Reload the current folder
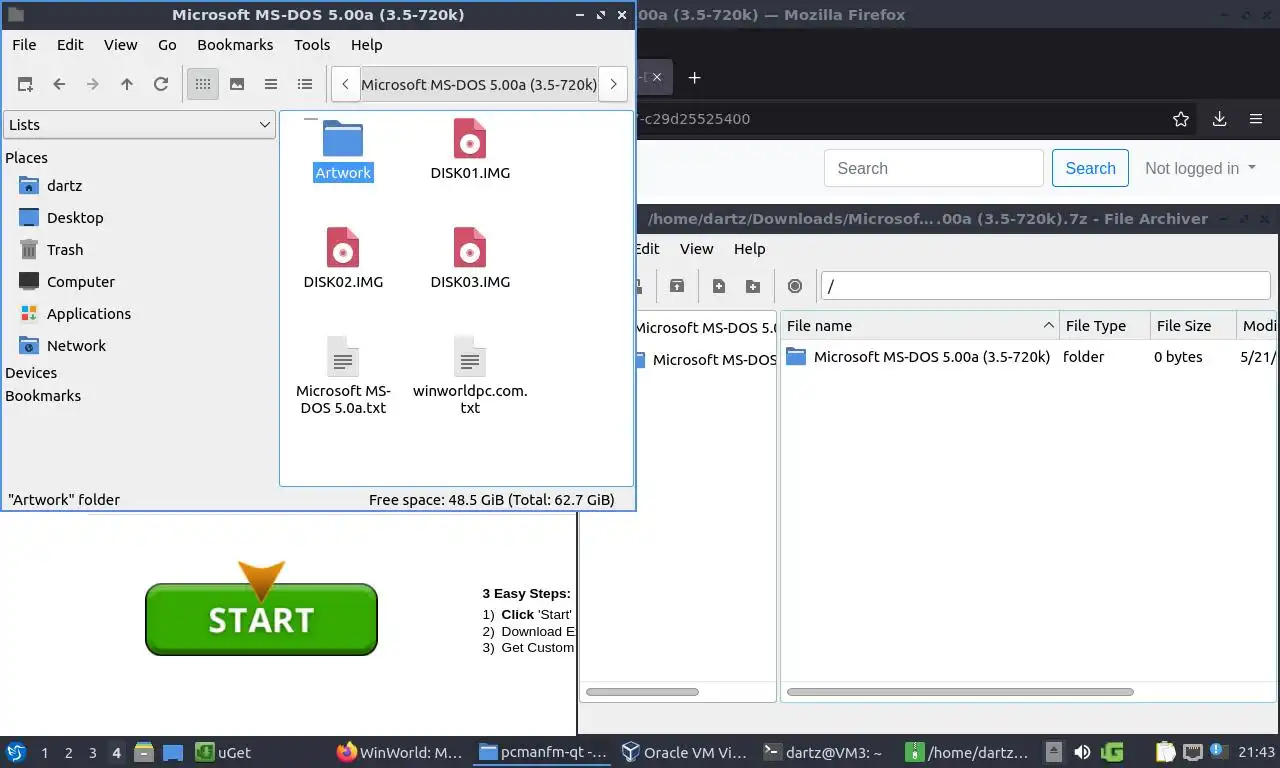 161,85
